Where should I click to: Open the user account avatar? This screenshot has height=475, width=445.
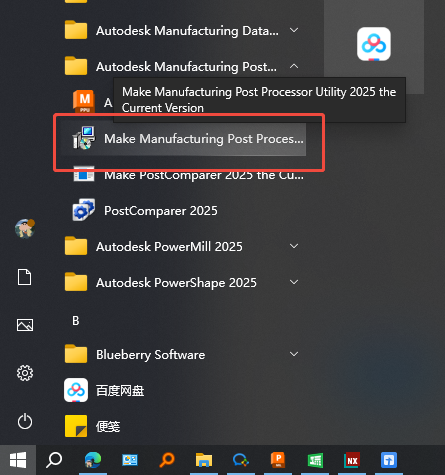(25, 229)
